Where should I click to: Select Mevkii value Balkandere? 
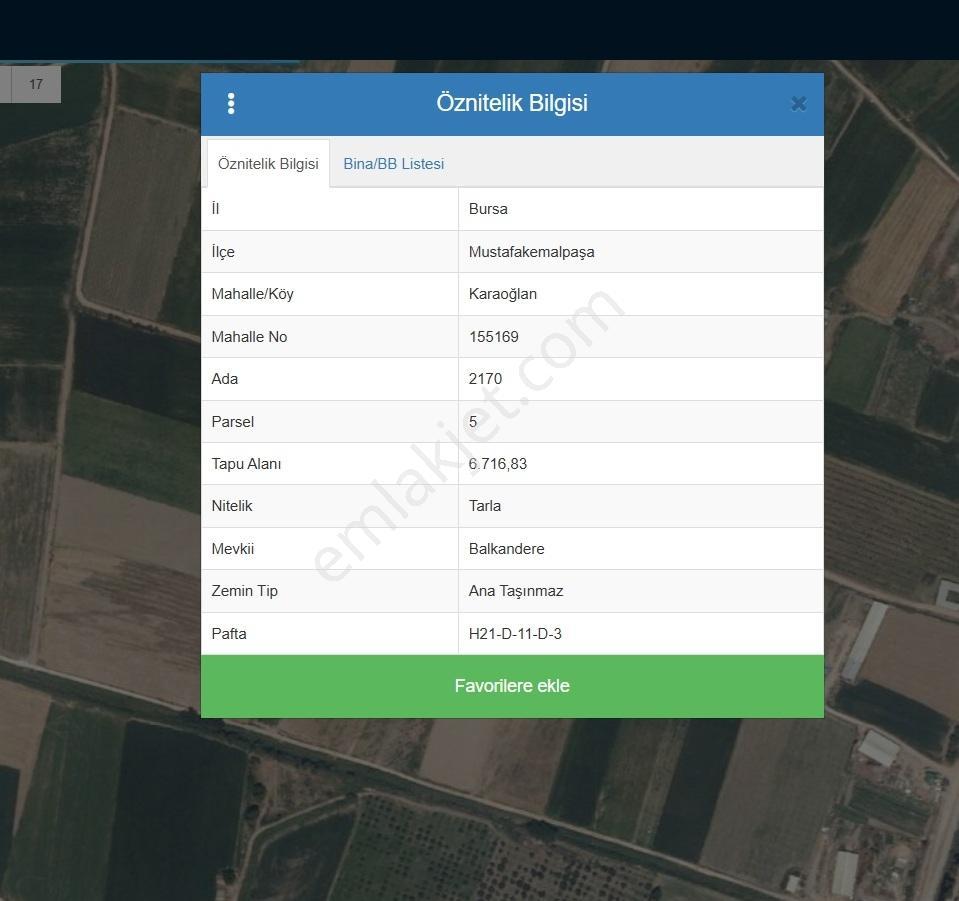pos(506,549)
